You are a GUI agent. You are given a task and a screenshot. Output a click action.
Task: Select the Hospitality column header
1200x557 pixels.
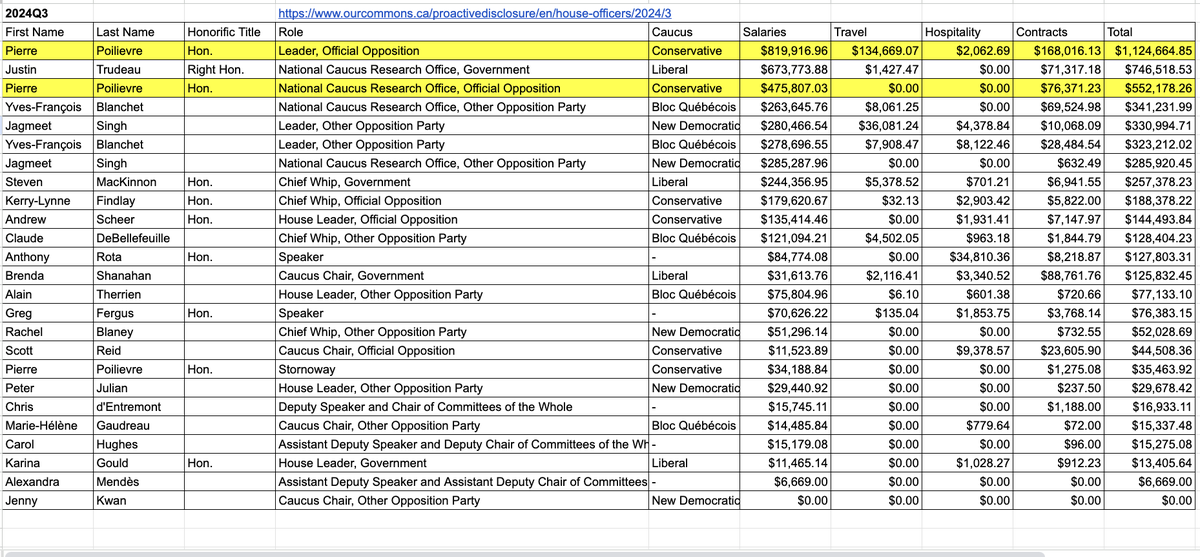pos(967,32)
